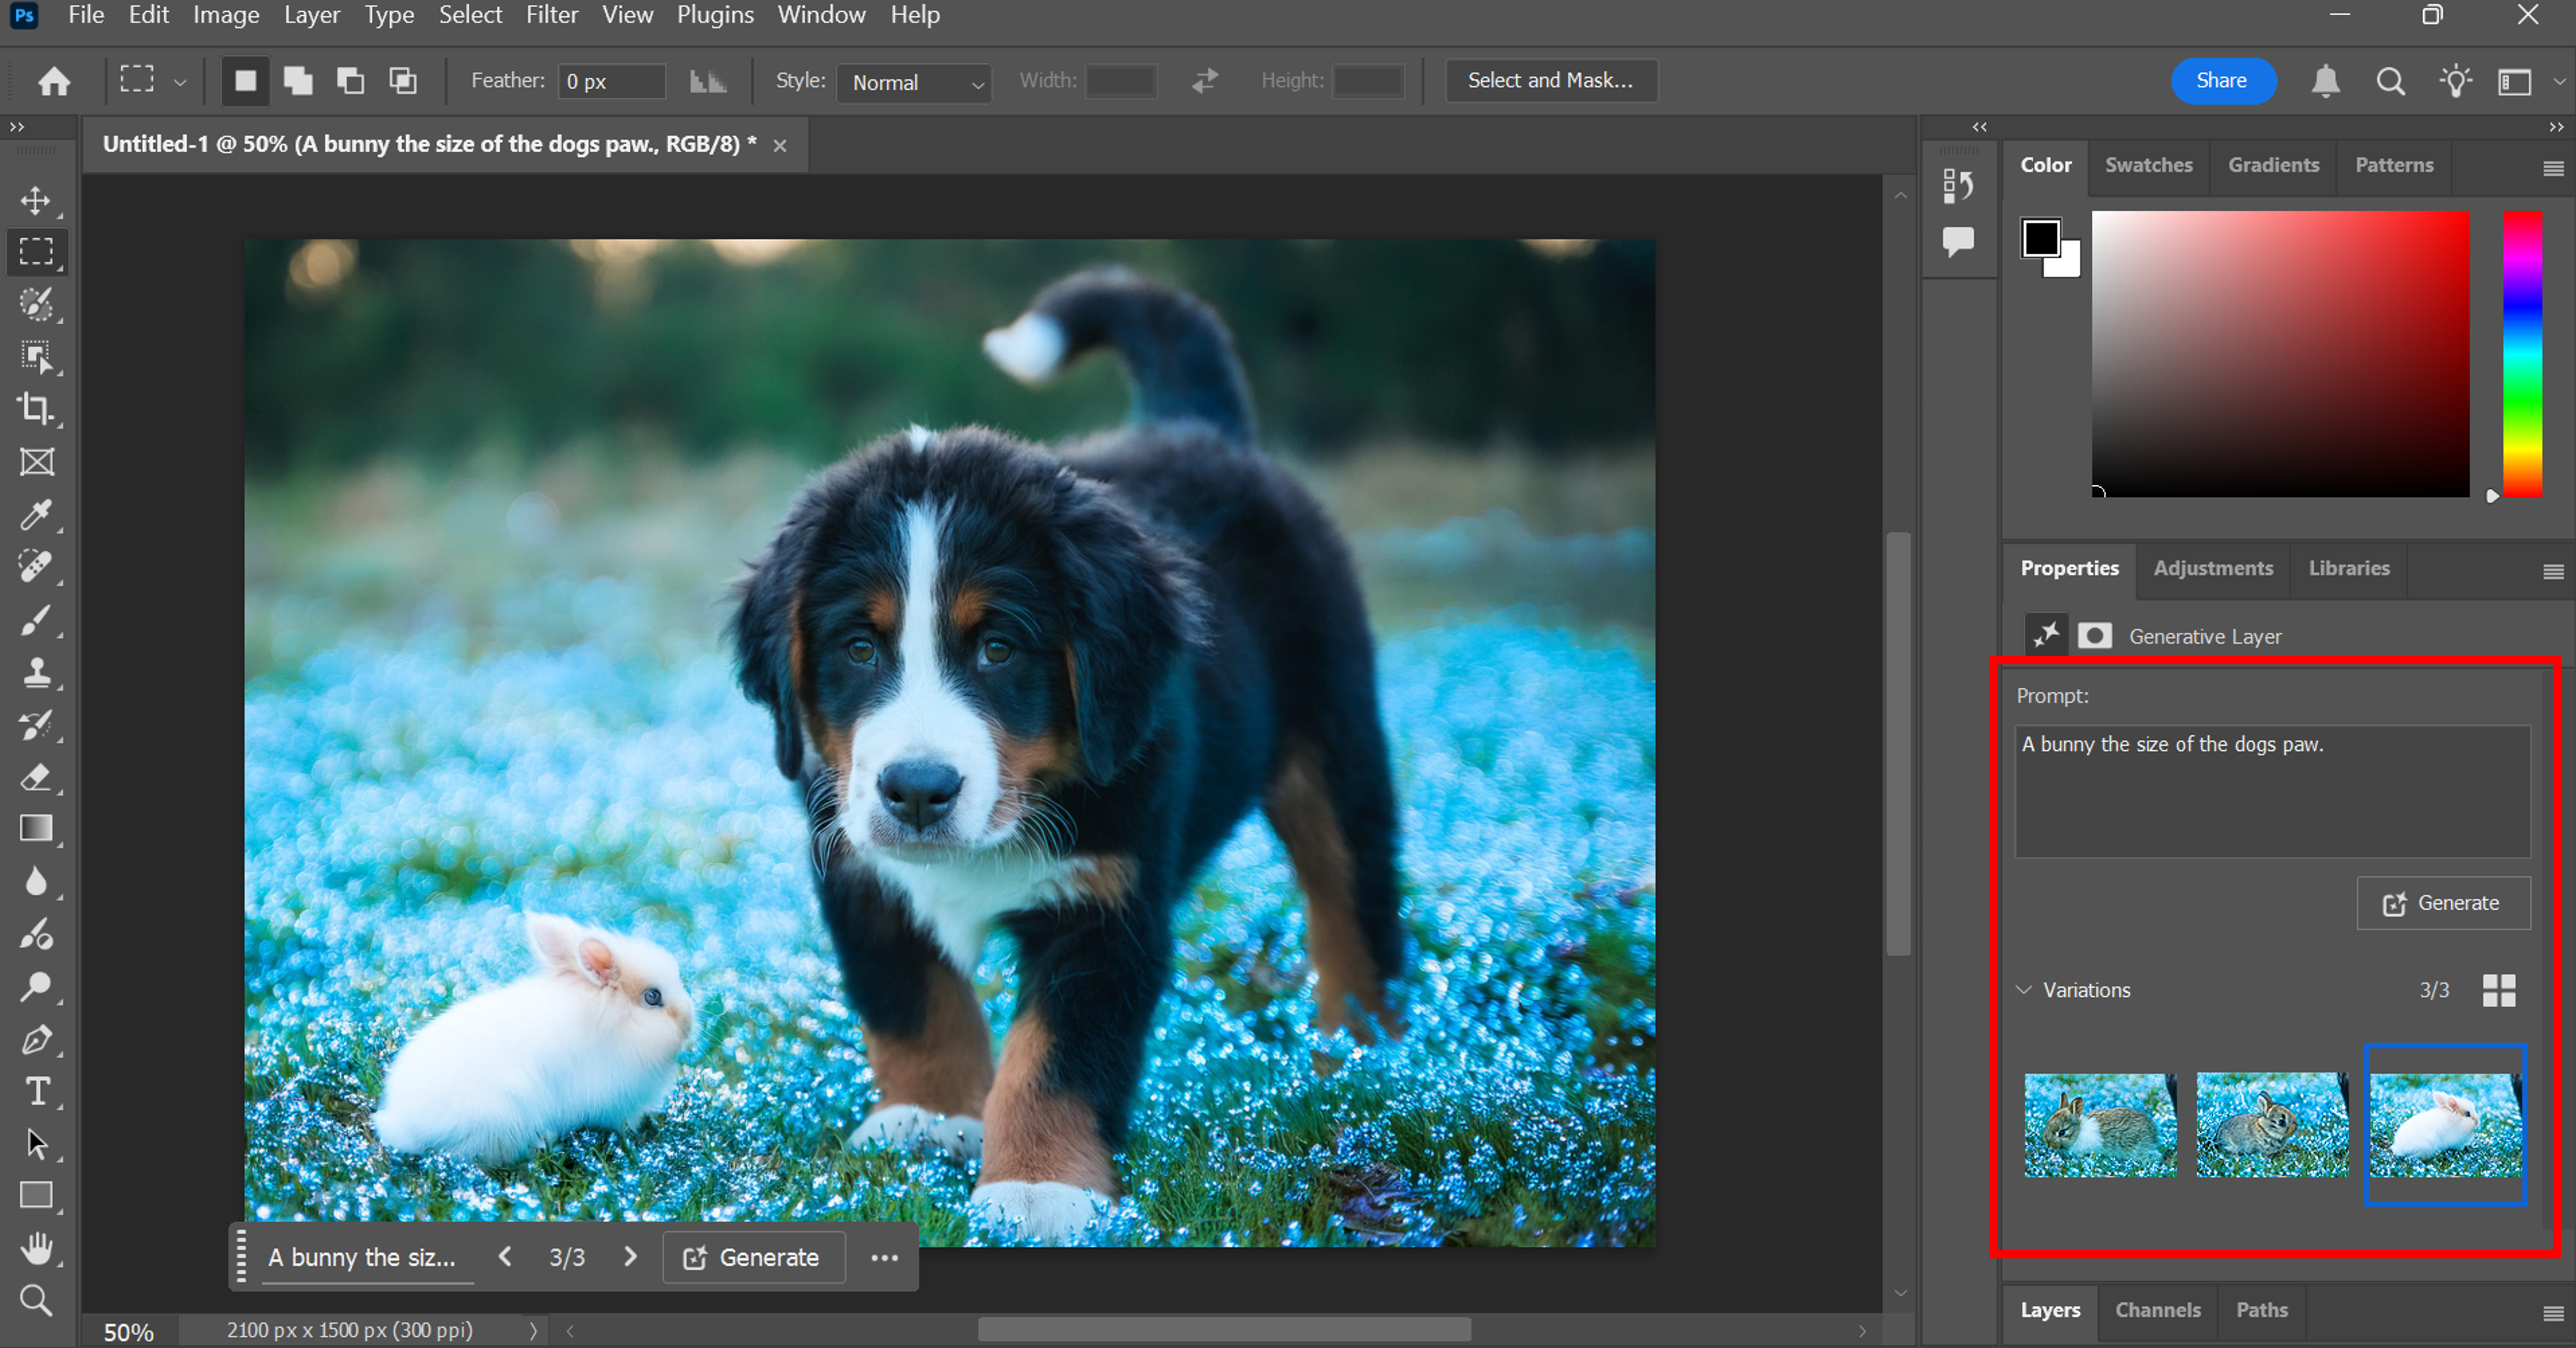Select the Rectangle shape tool
The height and width of the screenshot is (1348, 2576).
[36, 1196]
